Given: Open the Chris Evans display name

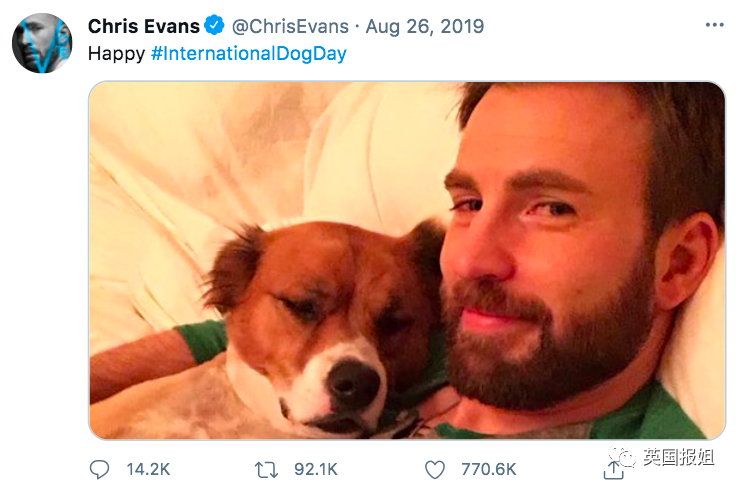Looking at the screenshot, I should pyautogui.click(x=144, y=26).
